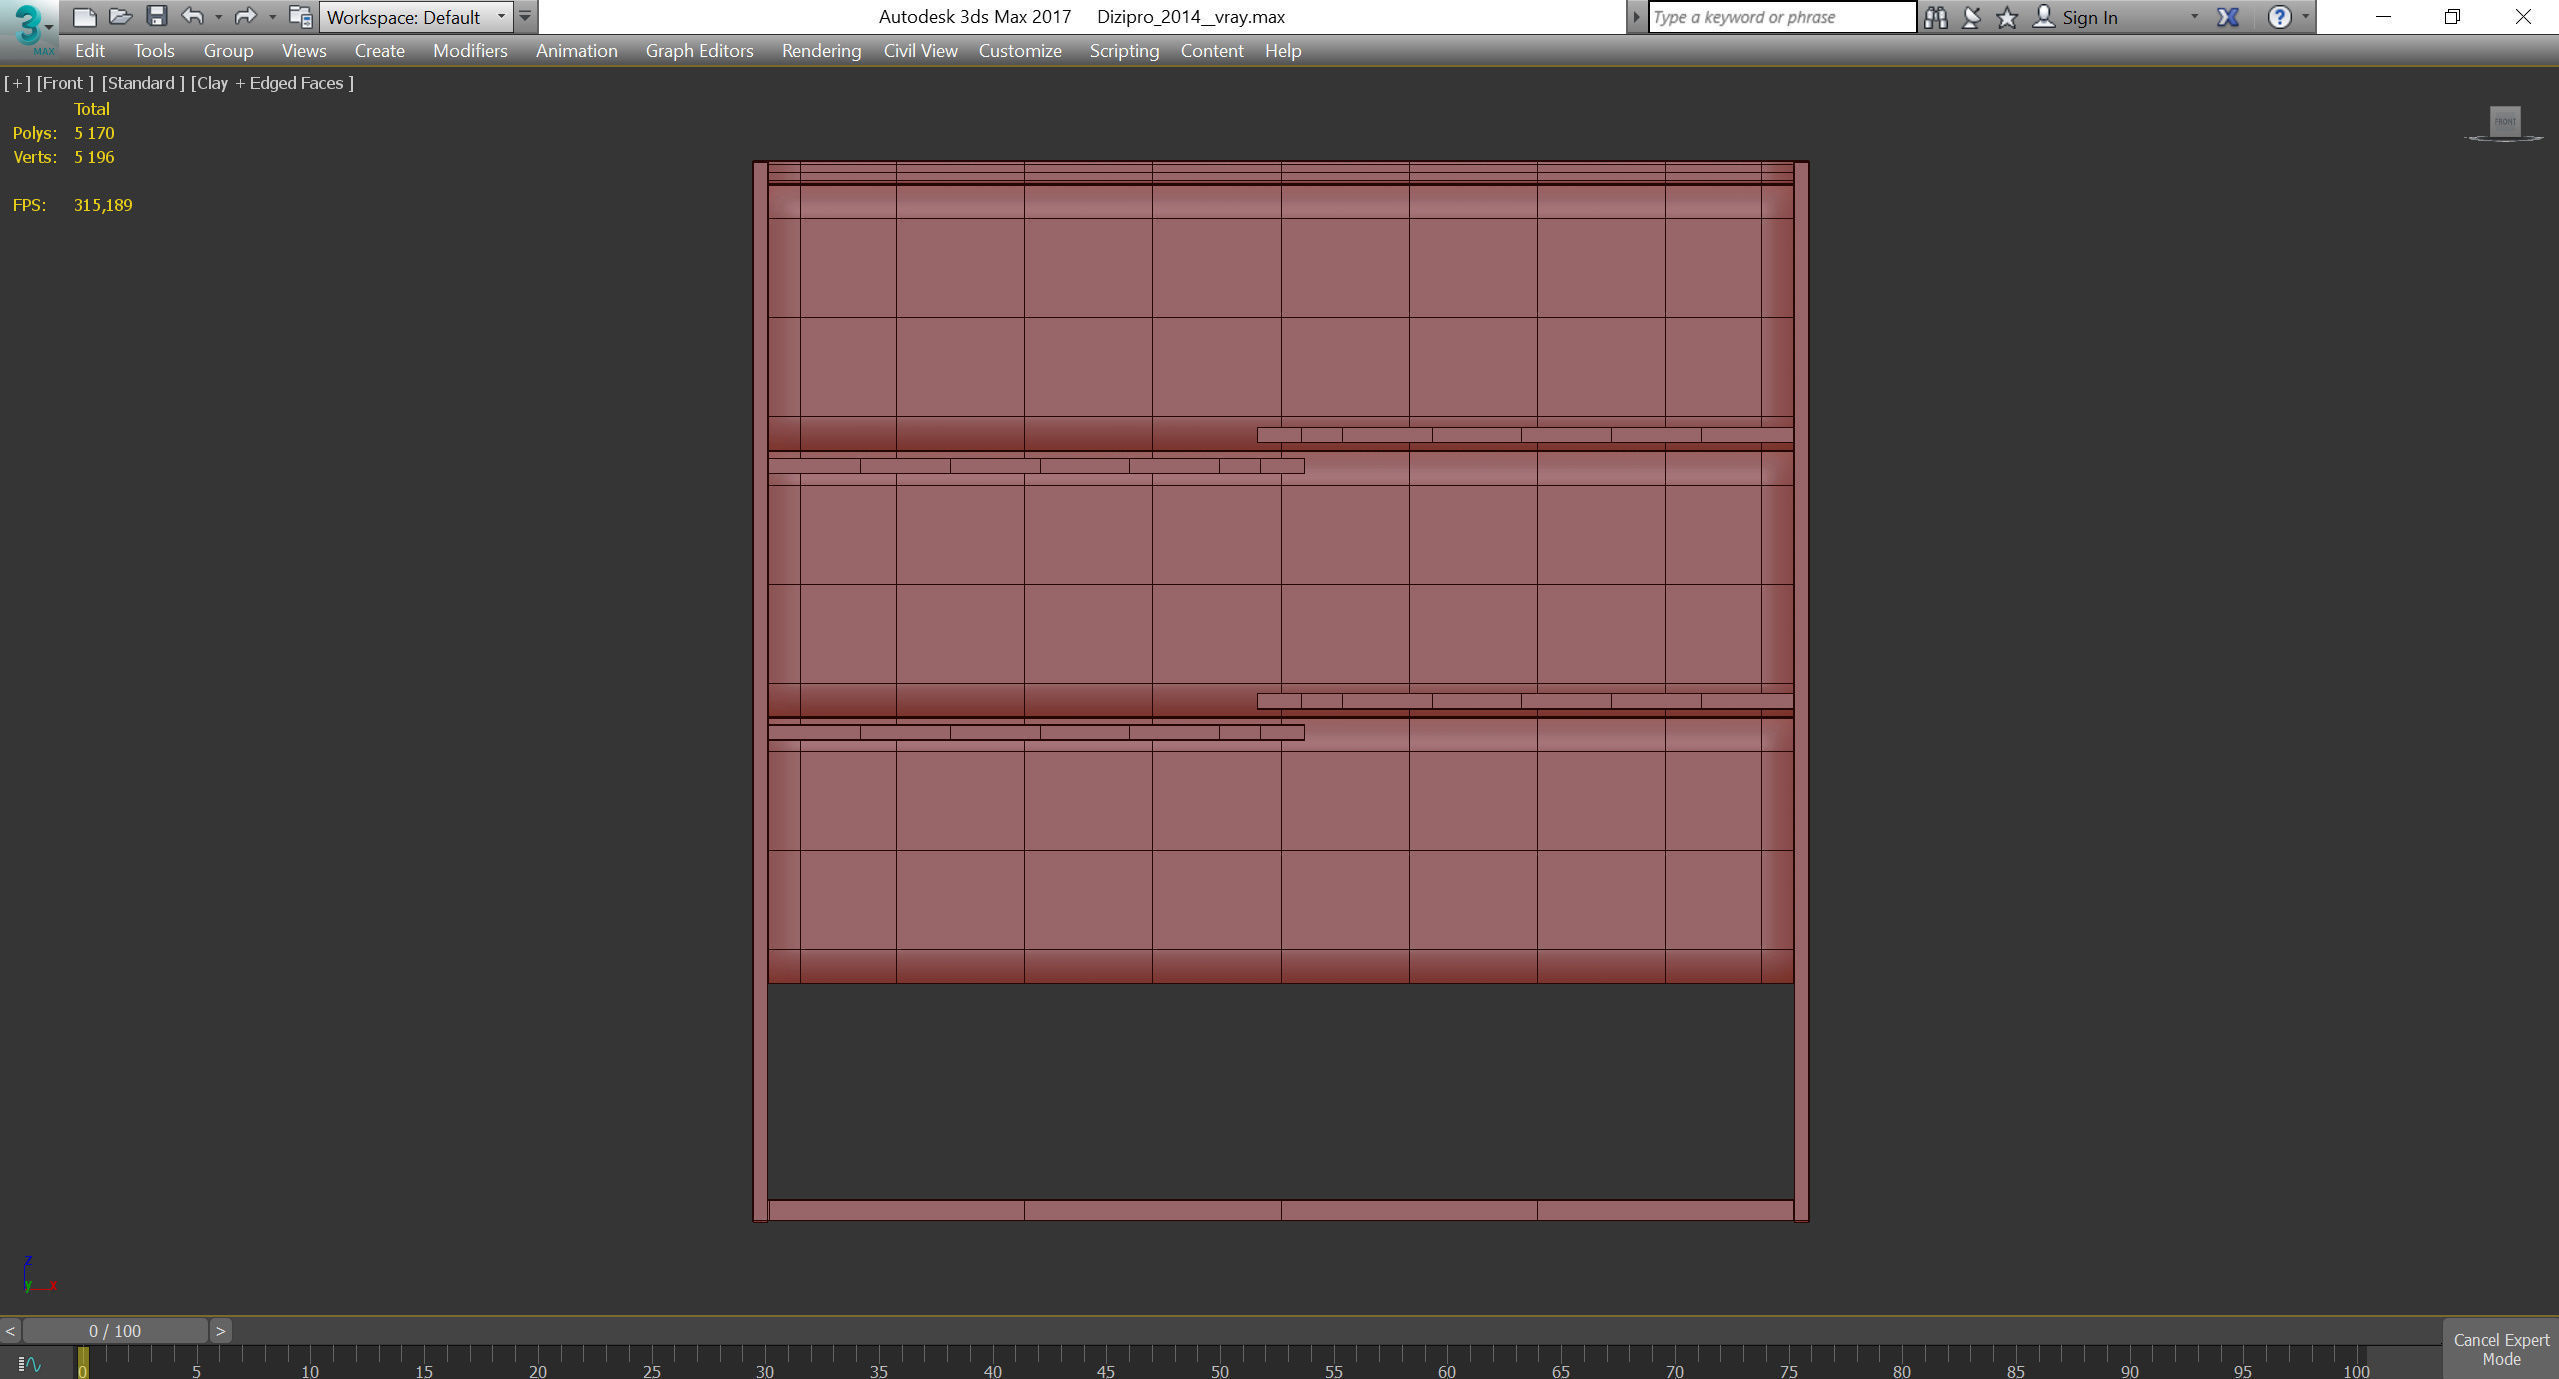Click the Favorites star icon
2559x1379 pixels.
pos(2007,17)
